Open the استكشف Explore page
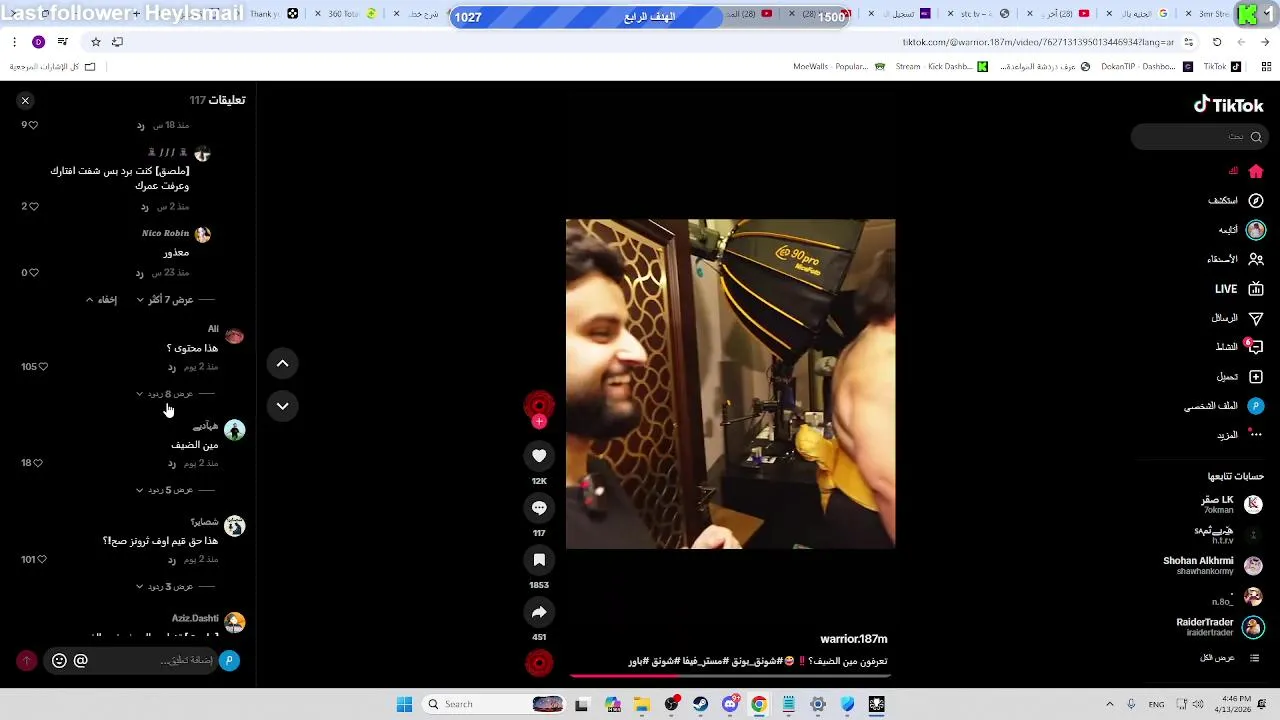This screenshot has height=720, width=1280. [1236, 200]
